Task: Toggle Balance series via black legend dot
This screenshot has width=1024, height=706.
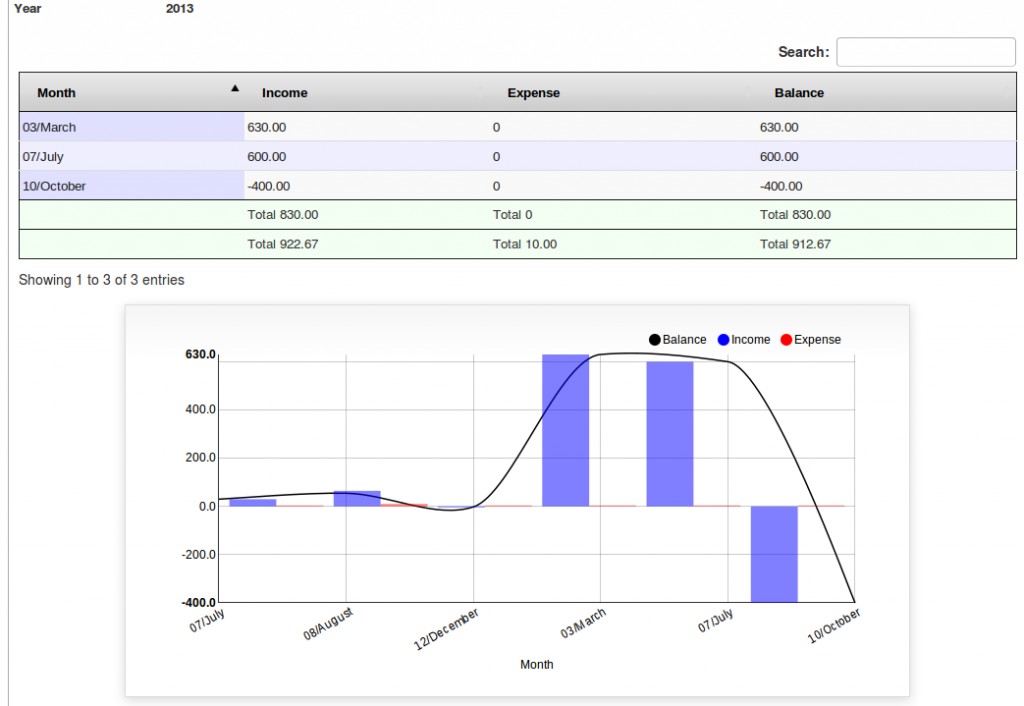Action: tap(655, 340)
